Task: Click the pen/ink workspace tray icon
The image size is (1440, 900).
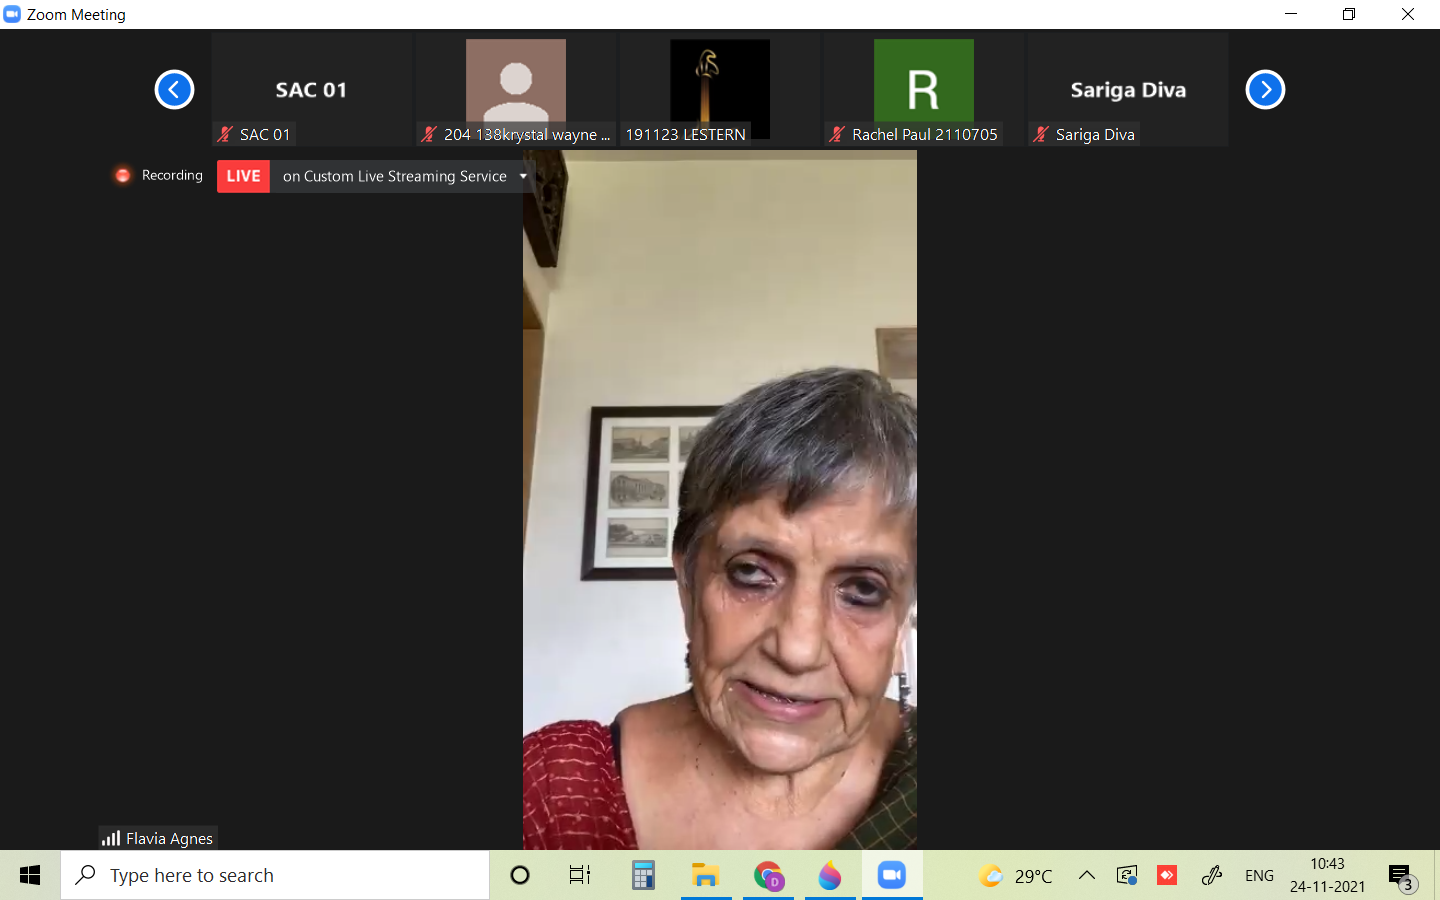Action: click(x=1212, y=876)
